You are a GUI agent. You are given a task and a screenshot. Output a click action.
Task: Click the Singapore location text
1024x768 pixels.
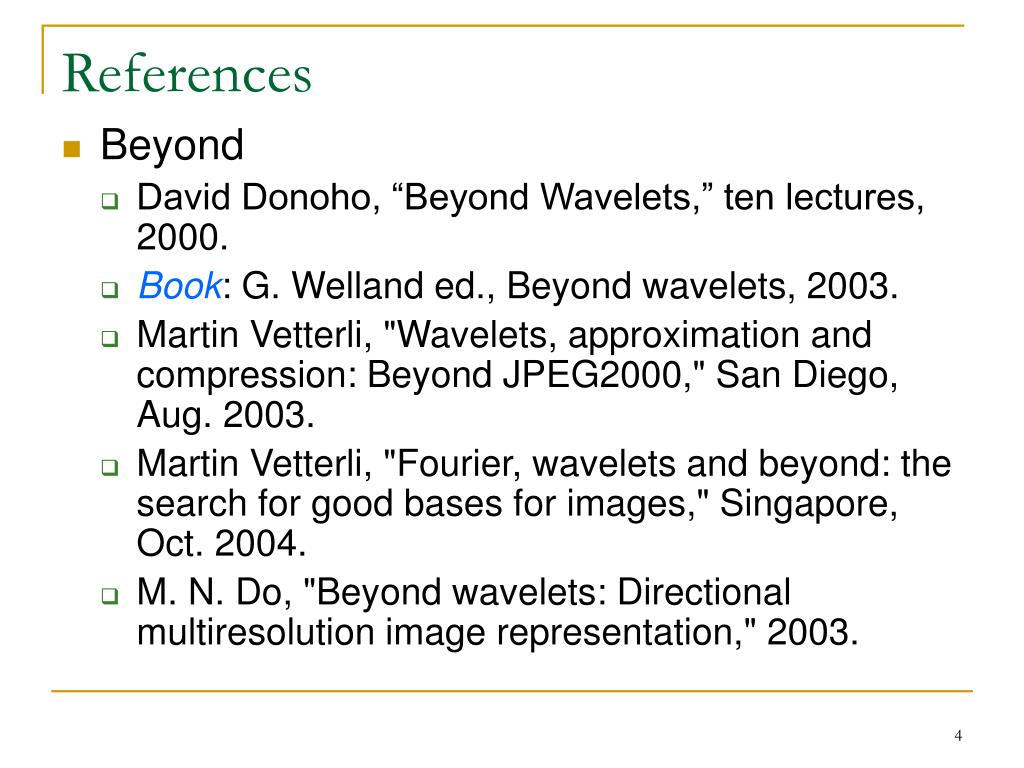pyautogui.click(x=808, y=504)
